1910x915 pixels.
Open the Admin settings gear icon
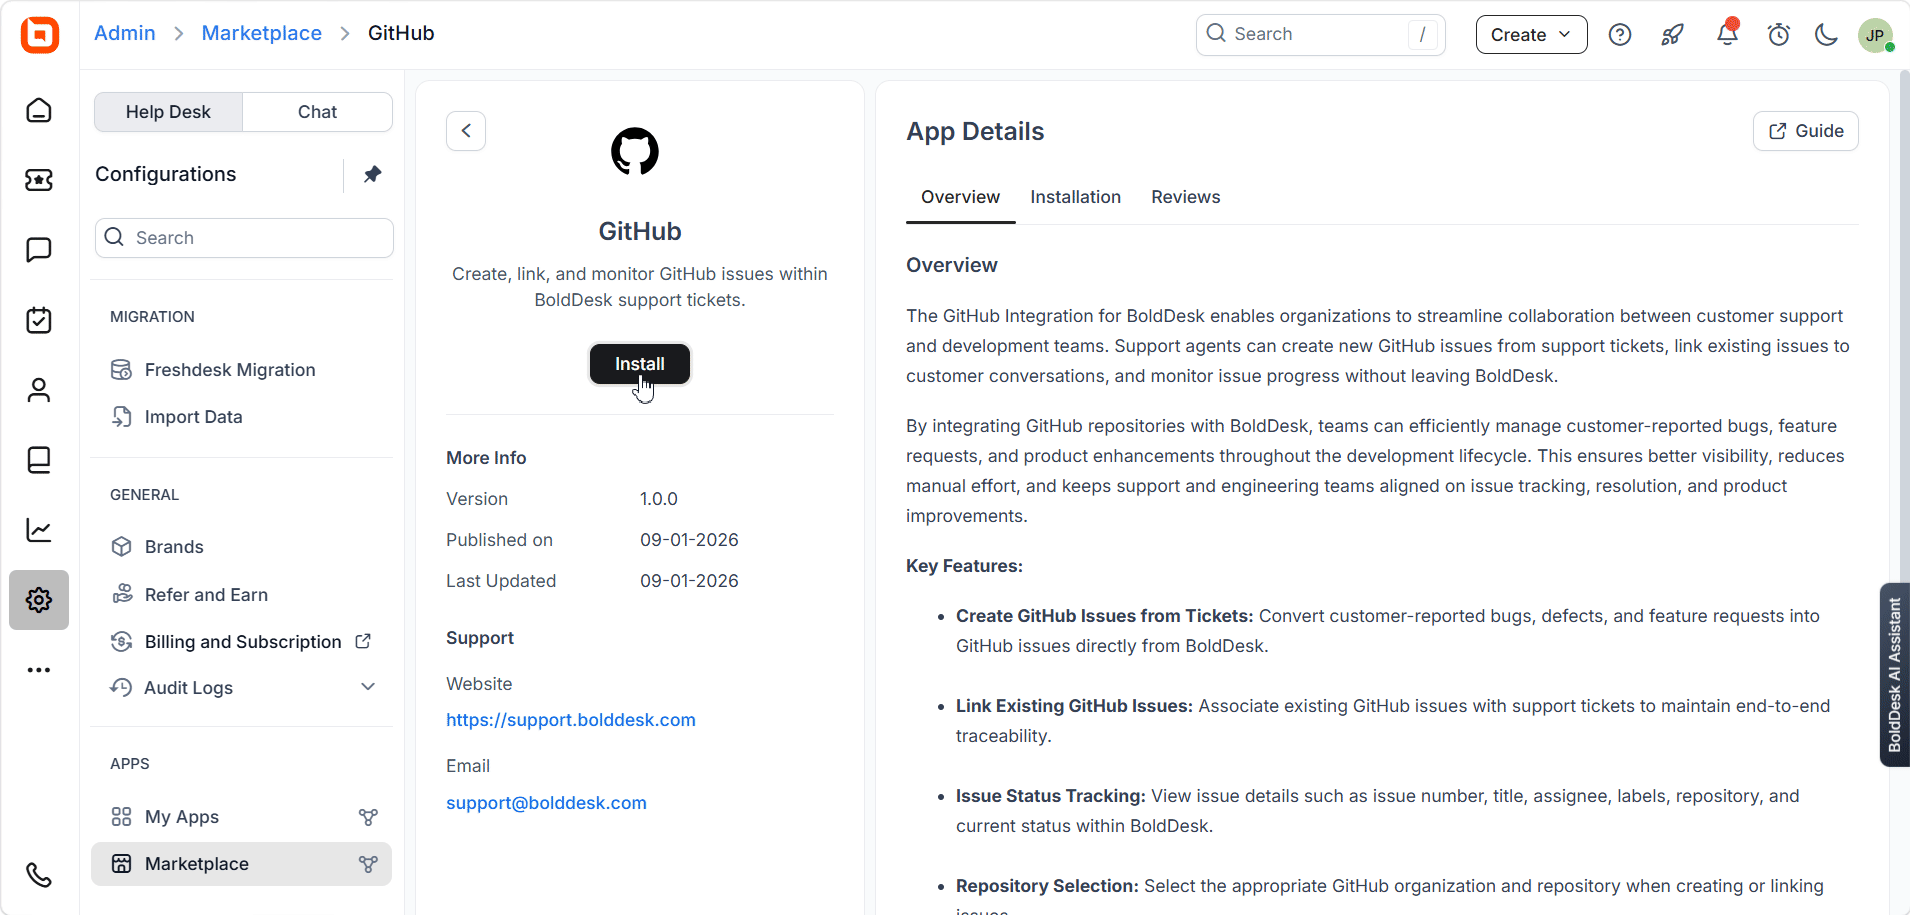(x=39, y=600)
